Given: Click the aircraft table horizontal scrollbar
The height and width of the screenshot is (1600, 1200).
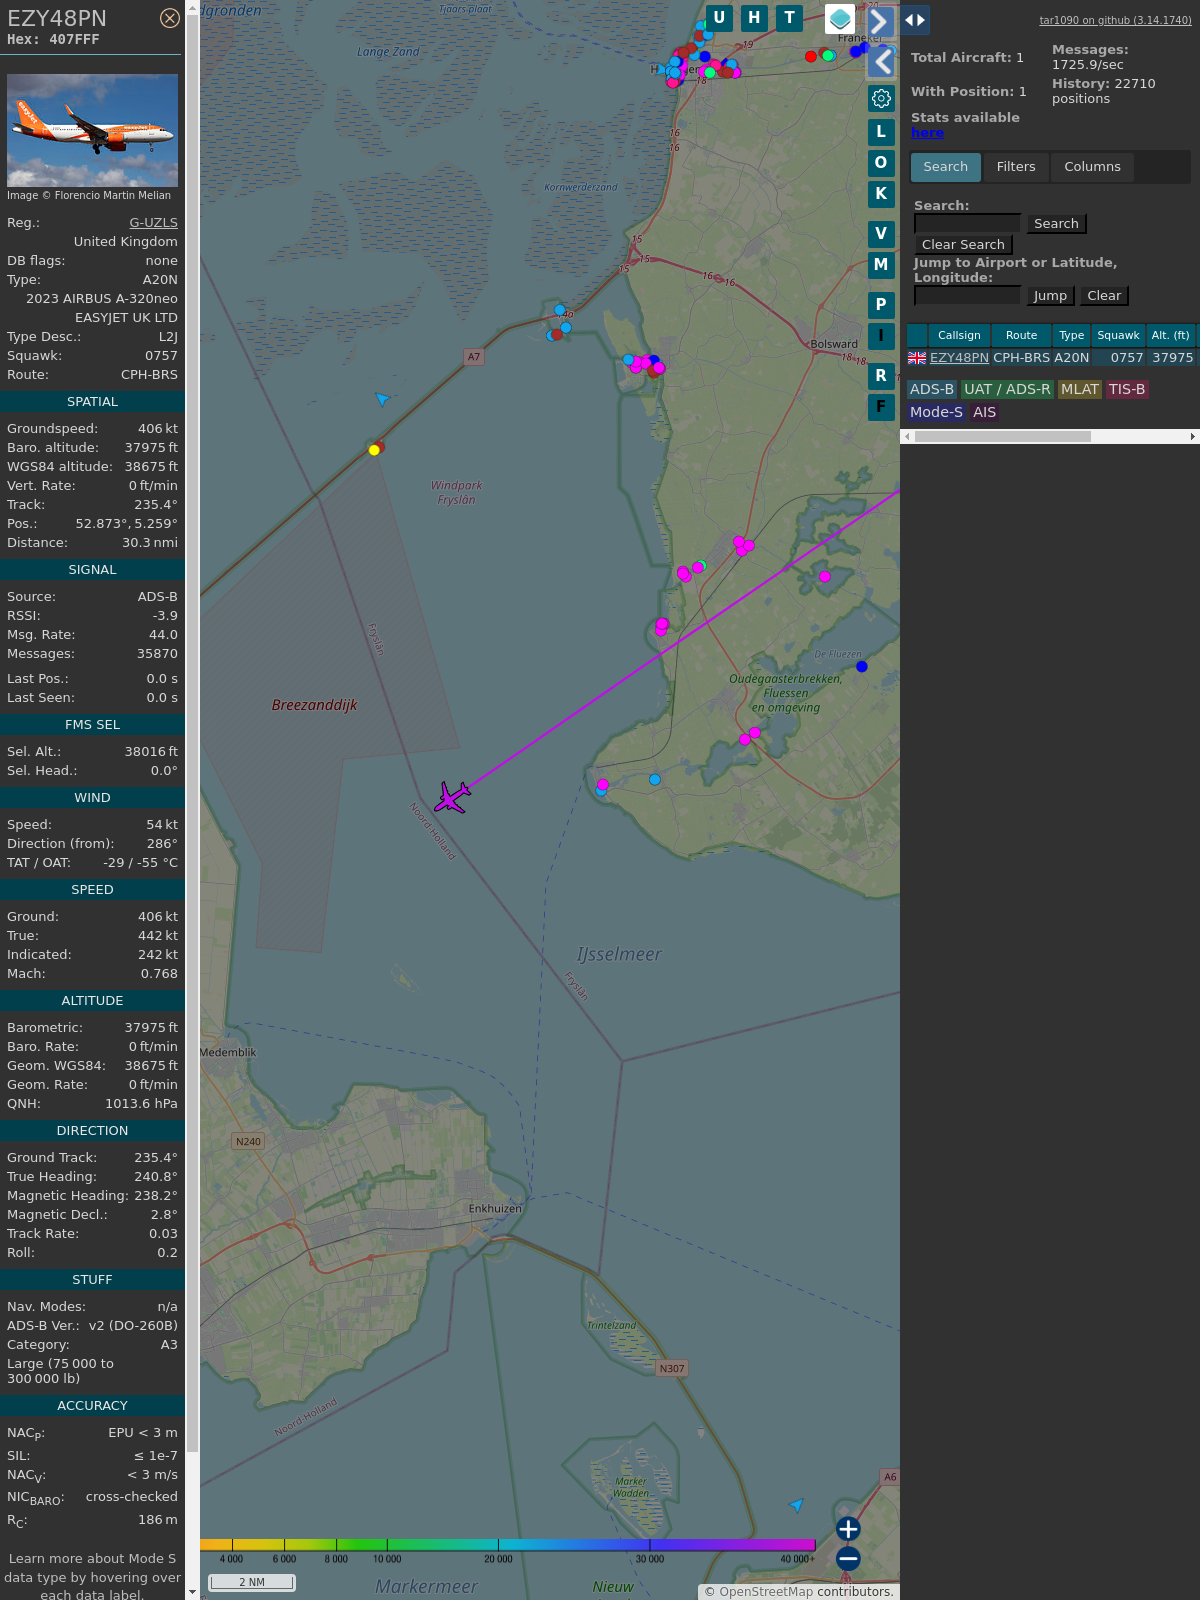Looking at the screenshot, I should pos(1003,436).
